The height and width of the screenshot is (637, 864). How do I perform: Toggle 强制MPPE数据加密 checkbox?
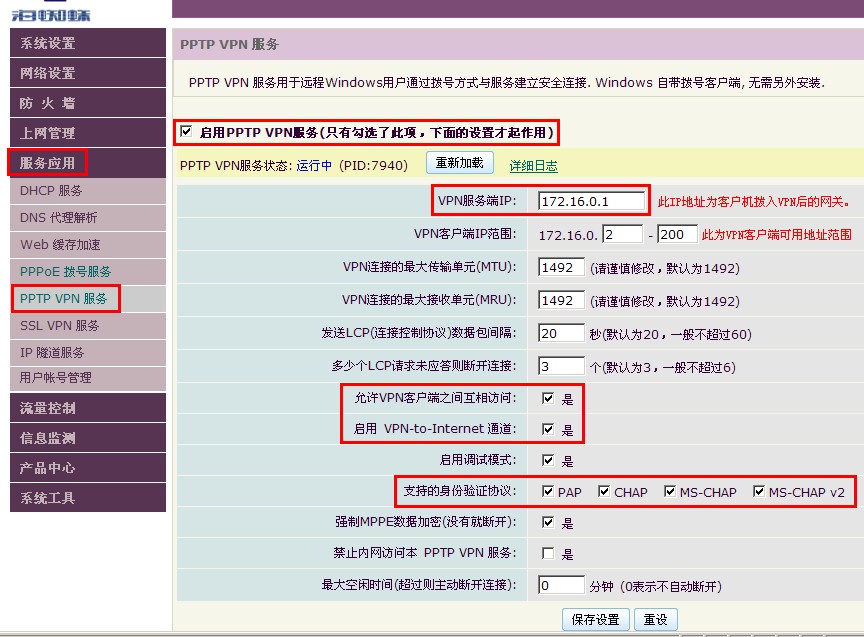tap(548, 522)
